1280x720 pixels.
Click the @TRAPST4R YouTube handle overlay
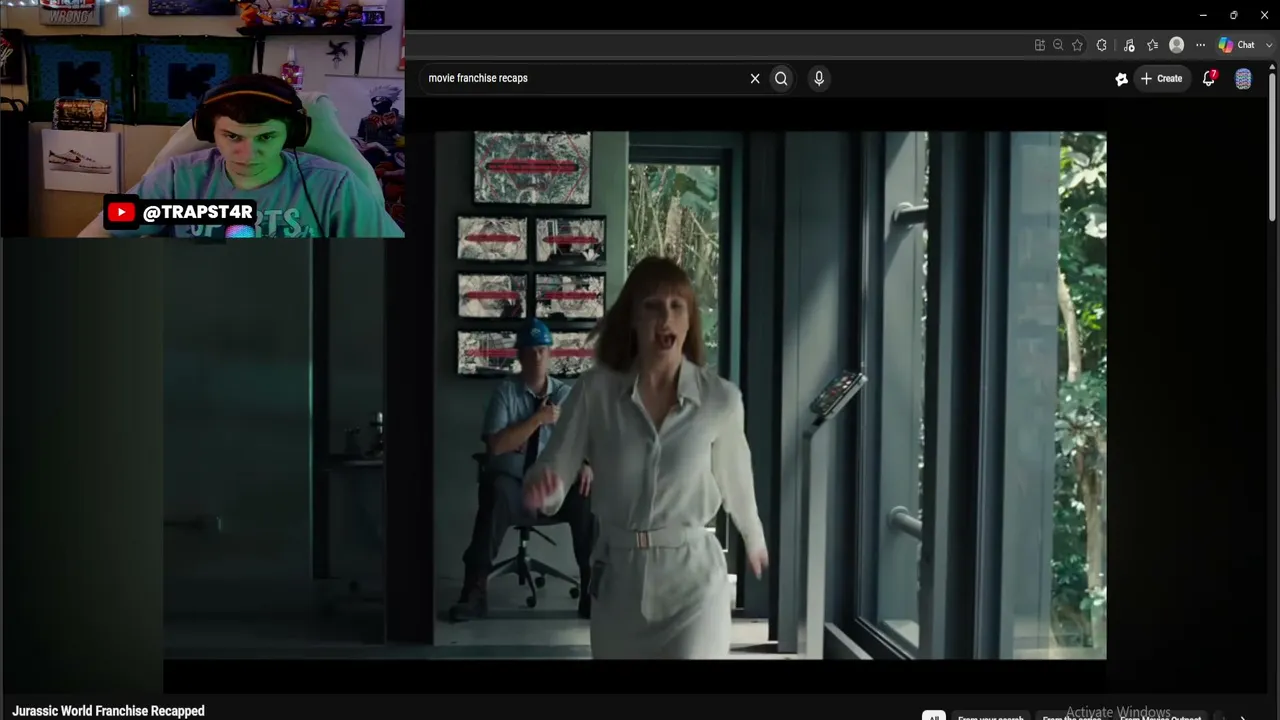pyautogui.click(x=181, y=212)
